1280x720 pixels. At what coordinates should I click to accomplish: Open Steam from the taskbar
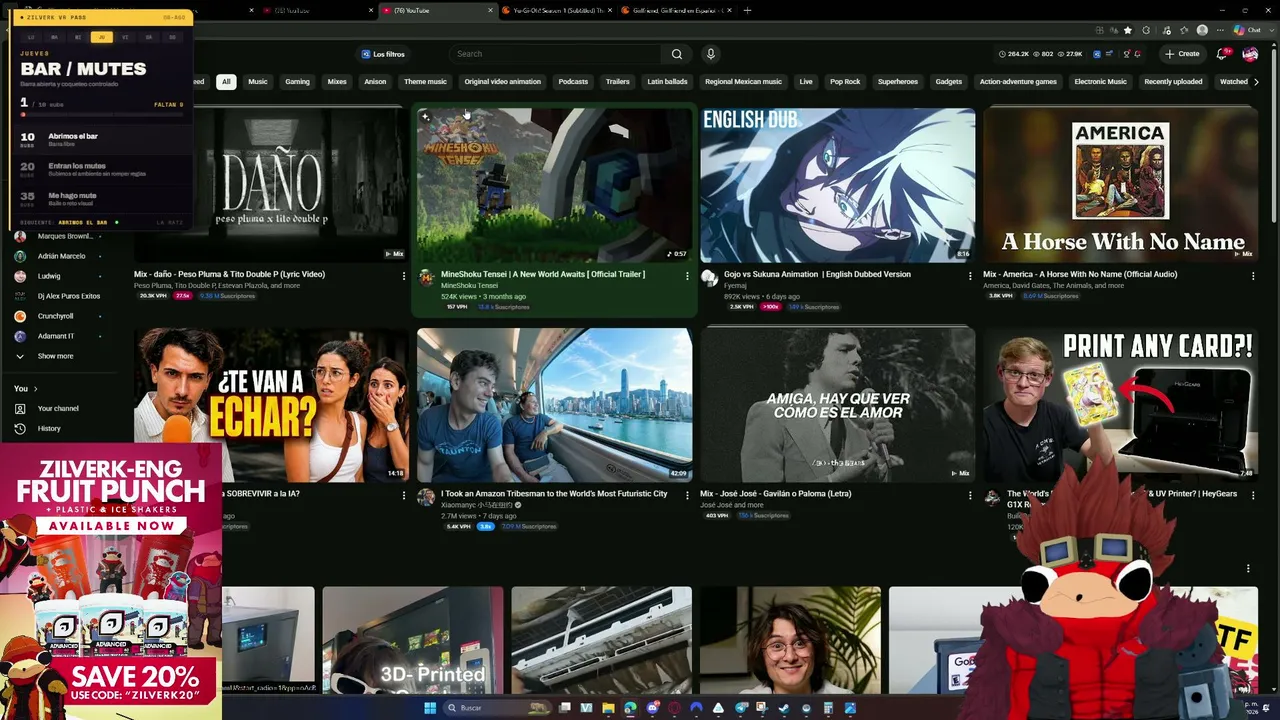point(784,708)
